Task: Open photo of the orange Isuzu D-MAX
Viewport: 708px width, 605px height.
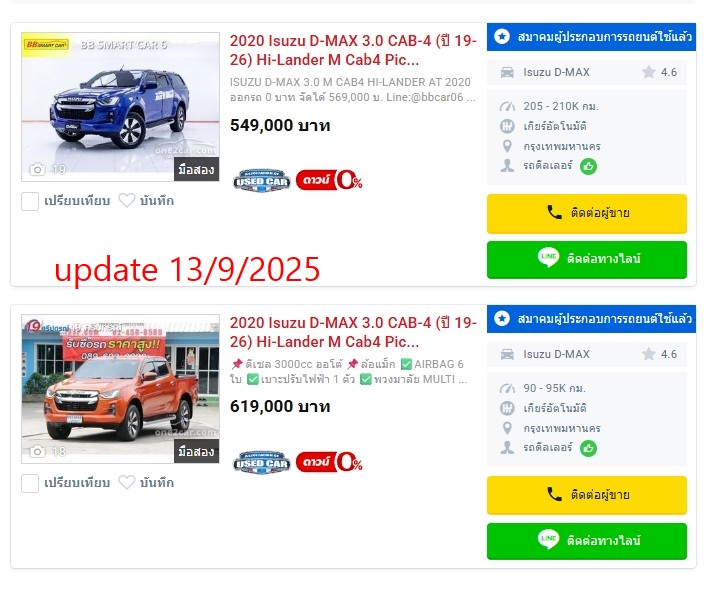Action: pos(120,389)
